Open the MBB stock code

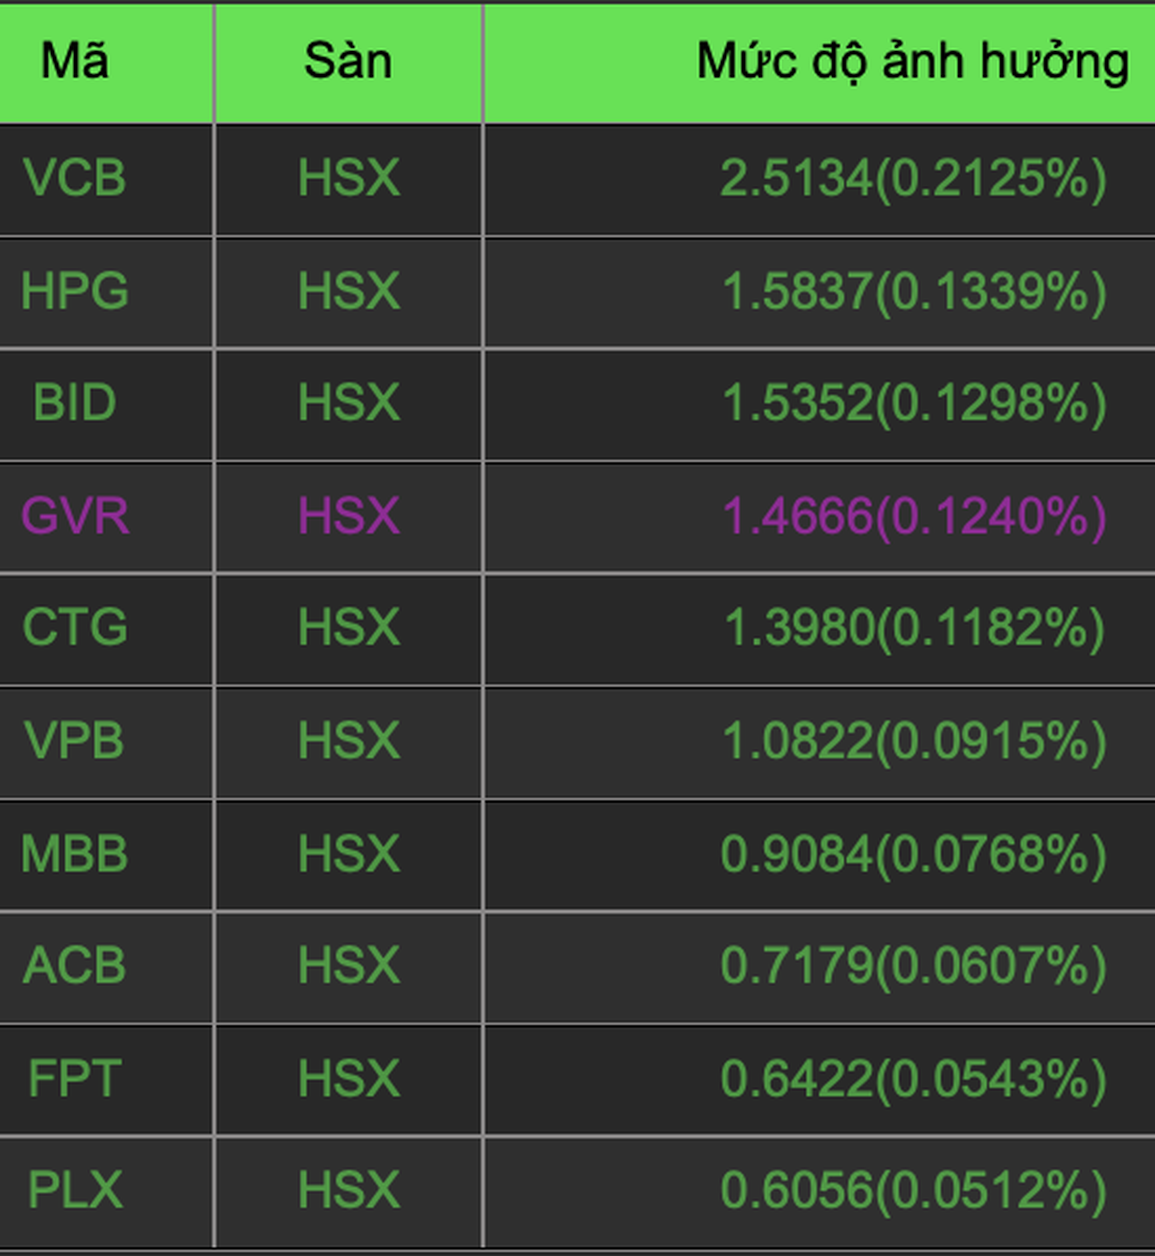point(75,854)
